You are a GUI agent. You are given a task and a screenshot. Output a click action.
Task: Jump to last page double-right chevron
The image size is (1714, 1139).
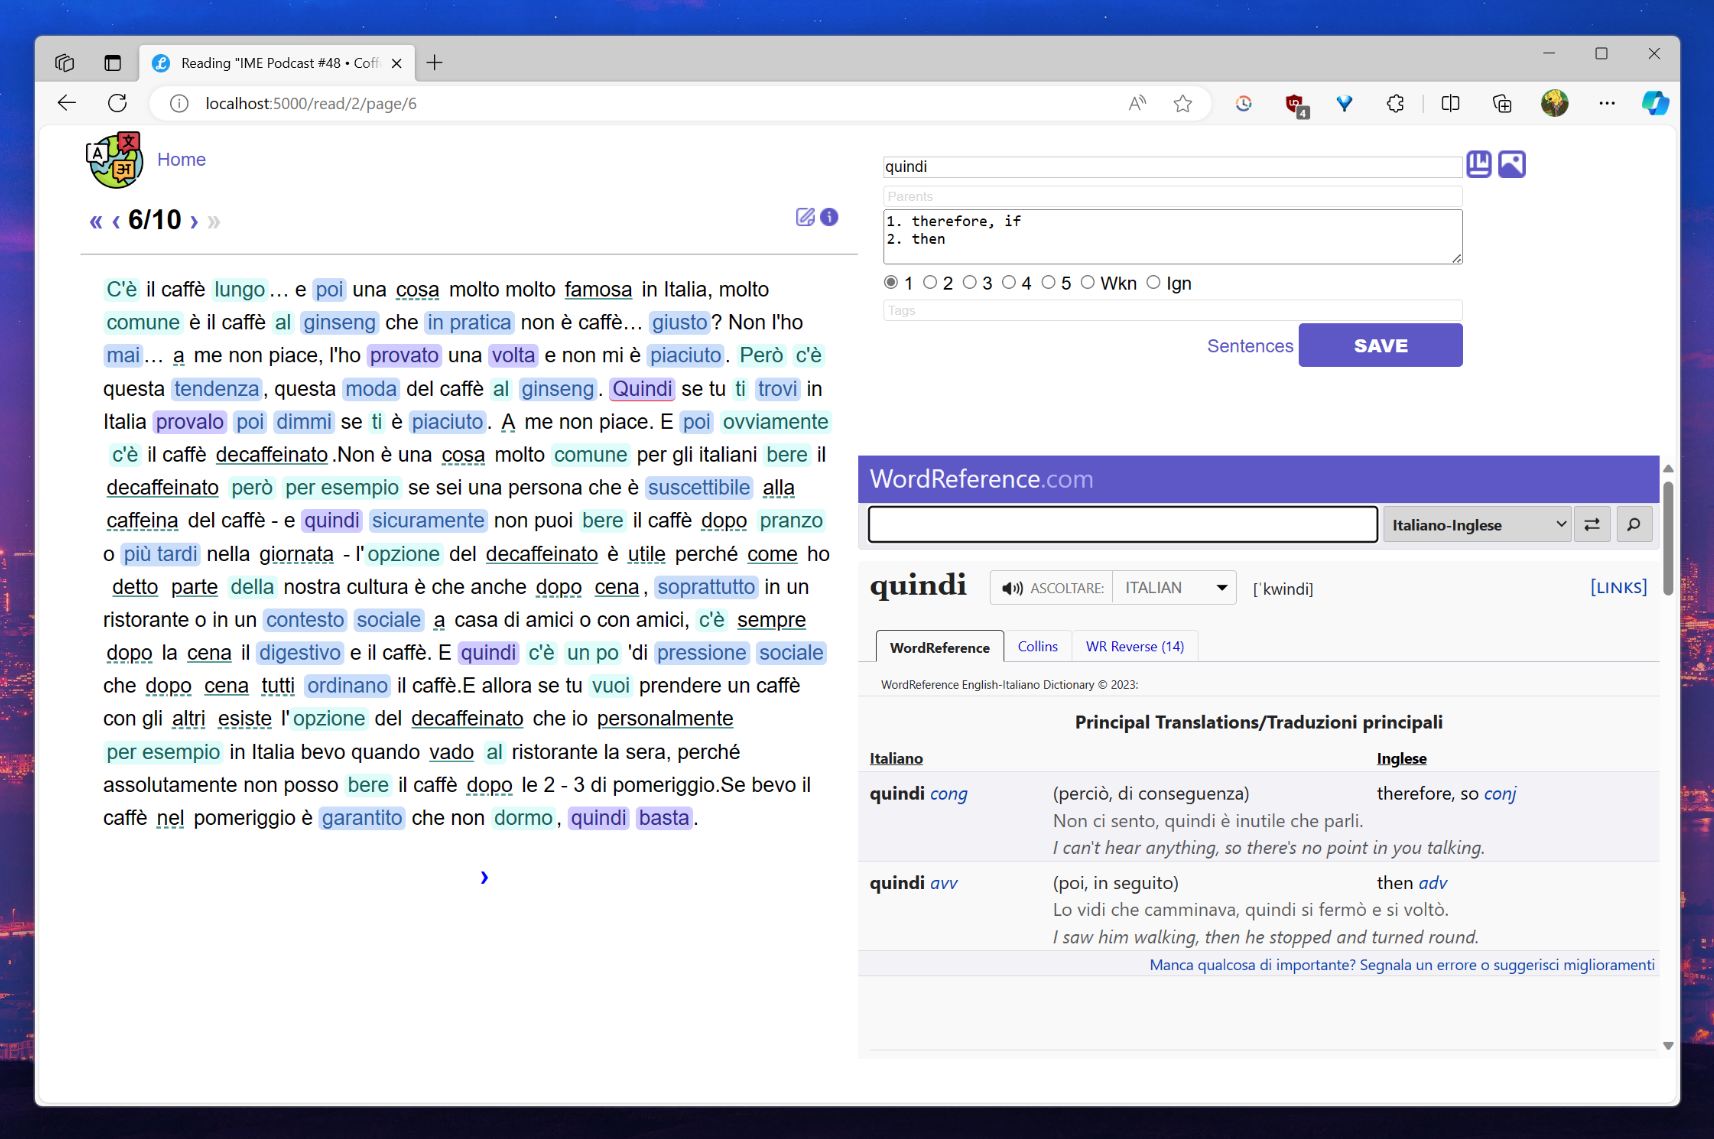coord(214,221)
